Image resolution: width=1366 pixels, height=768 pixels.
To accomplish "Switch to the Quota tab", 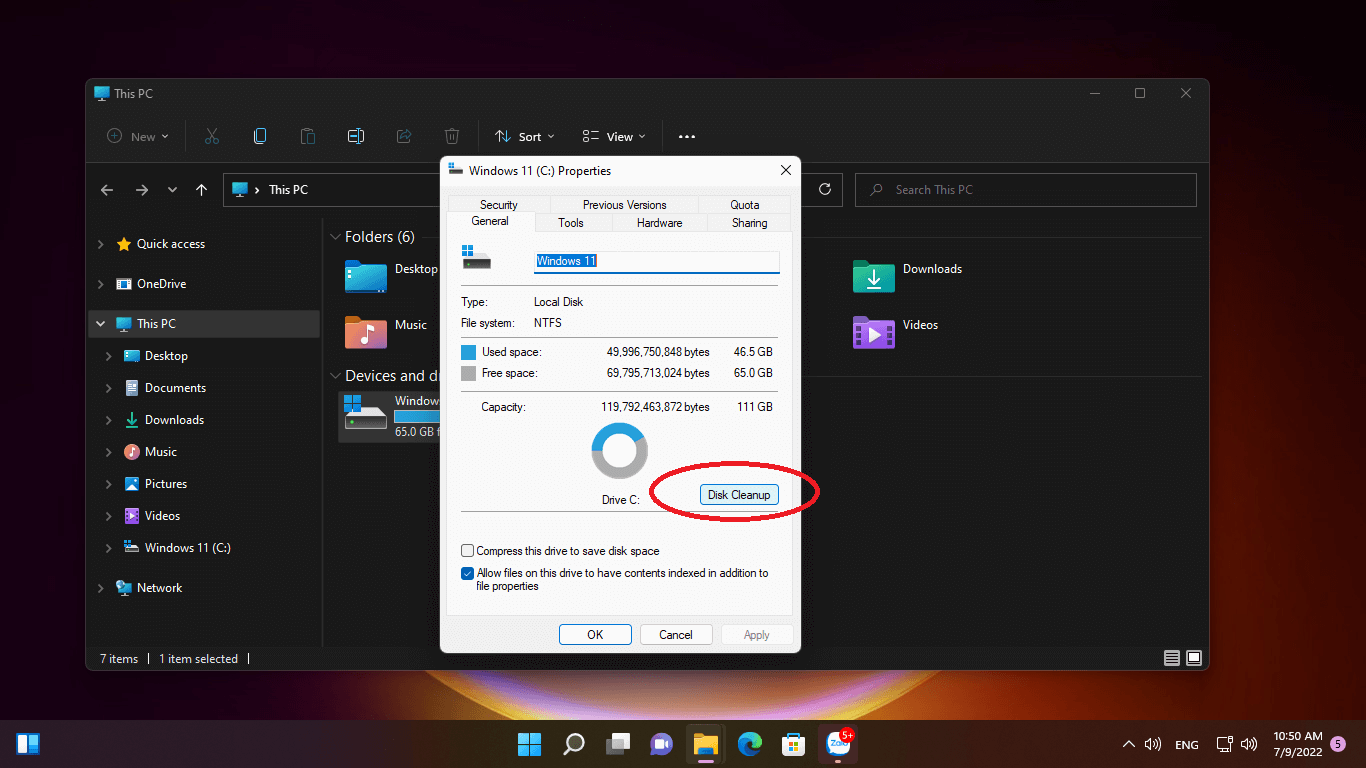I will (744, 205).
